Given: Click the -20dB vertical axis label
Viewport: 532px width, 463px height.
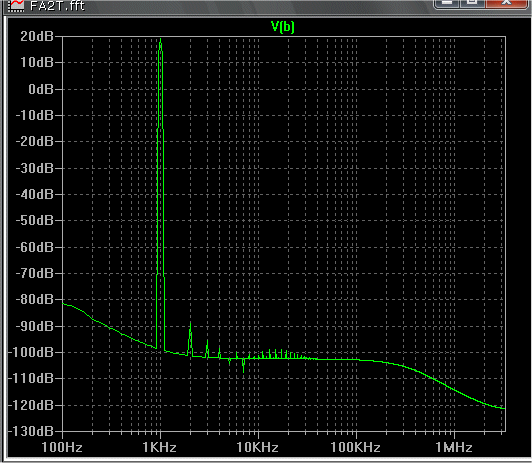Looking at the screenshot, I should point(34,141).
